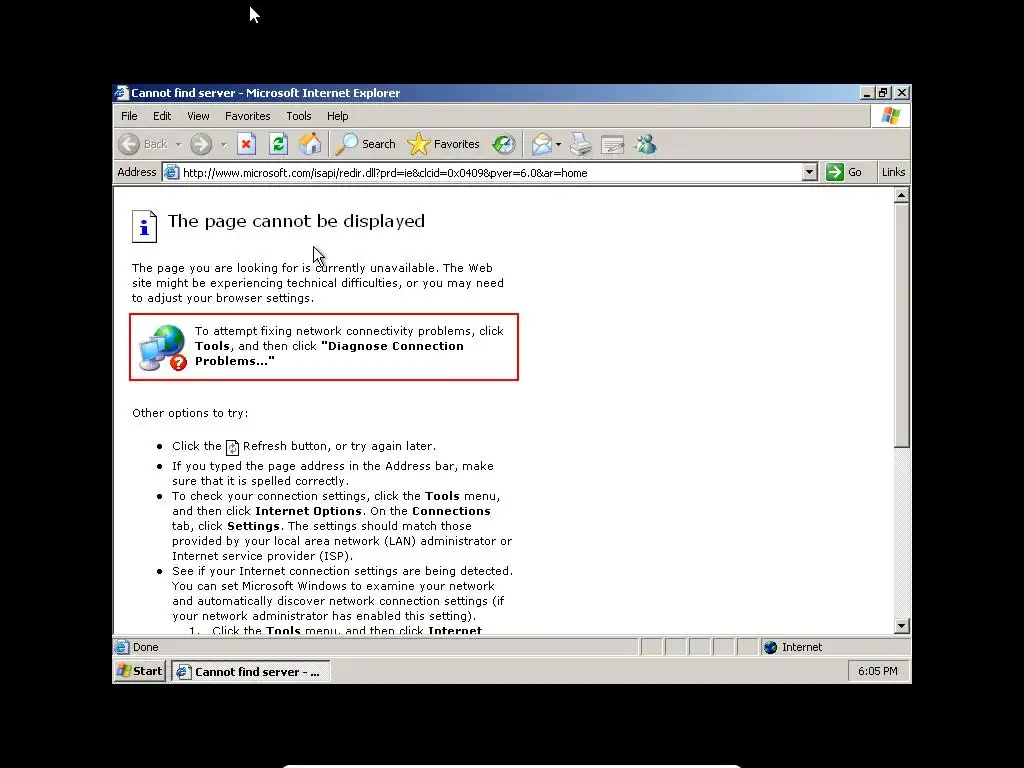The width and height of the screenshot is (1024, 768).
Task: Open the View menu
Action: [198, 116]
